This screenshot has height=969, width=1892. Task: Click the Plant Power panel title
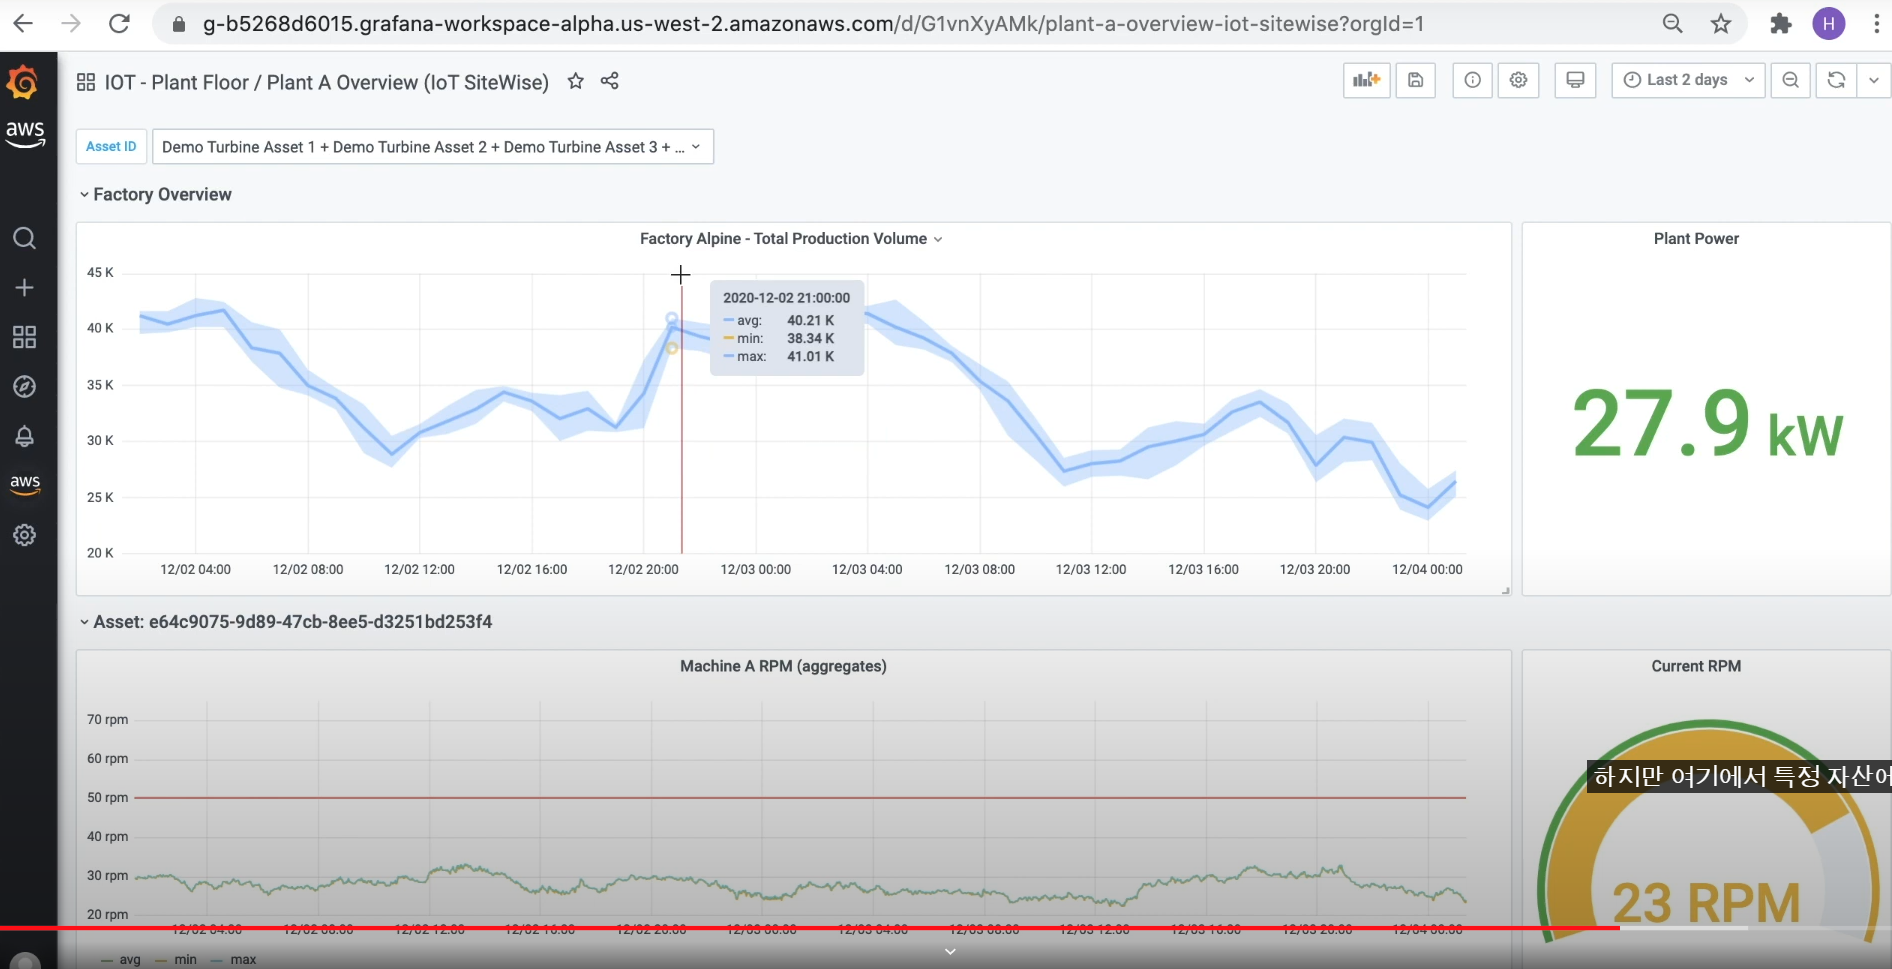(1696, 239)
